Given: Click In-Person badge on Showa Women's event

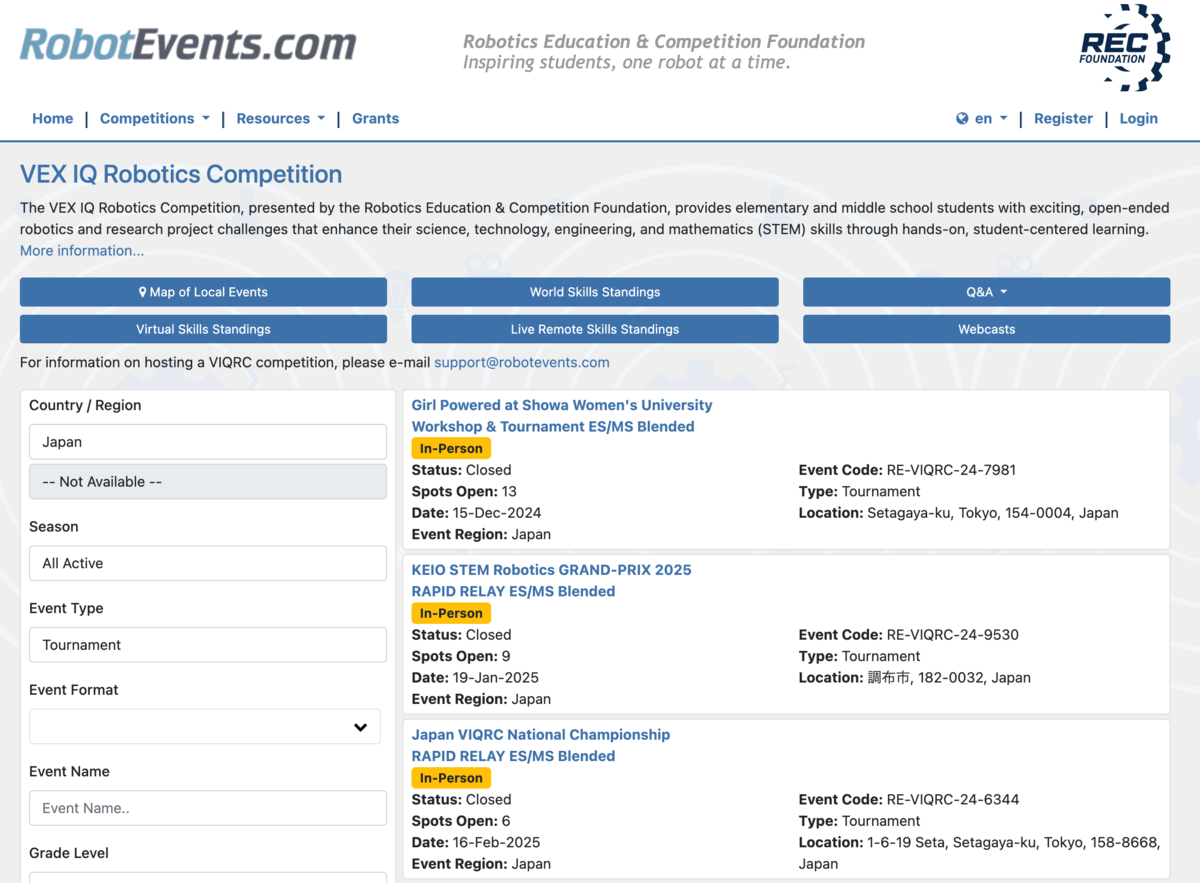Looking at the screenshot, I should coord(451,448).
